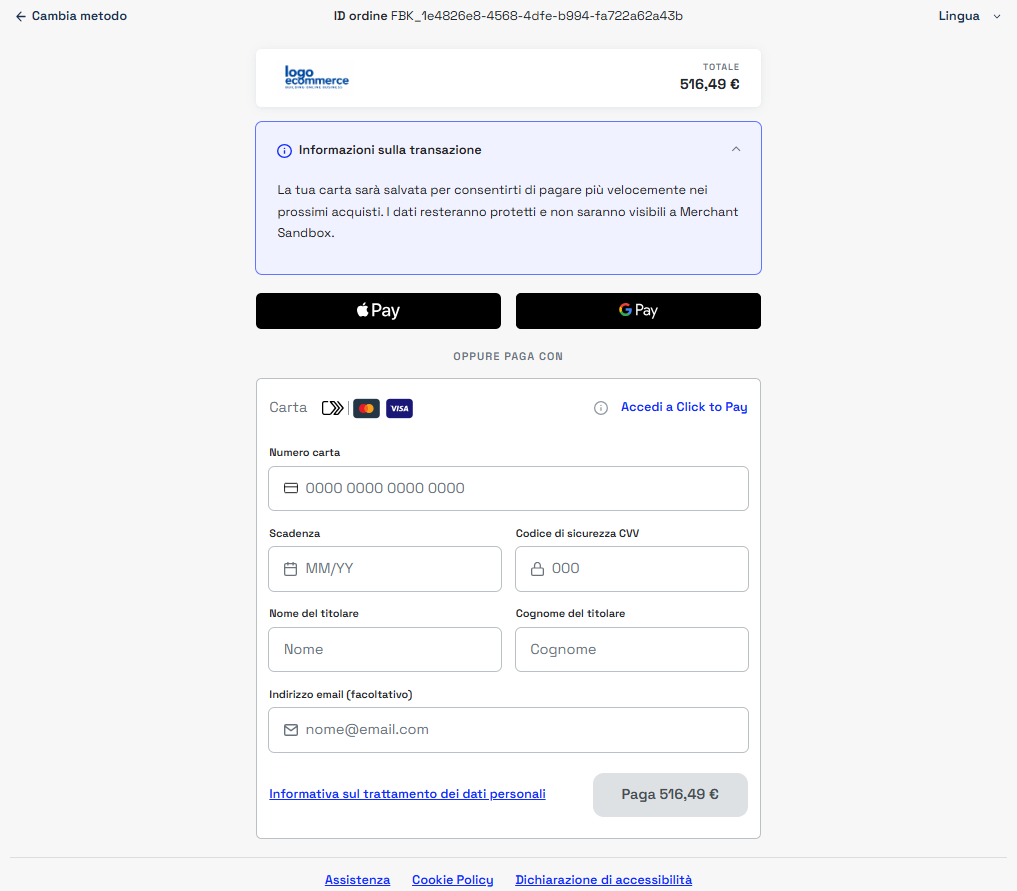Click the padlock icon in CVV field
The width and height of the screenshot is (1017, 891).
(537, 569)
